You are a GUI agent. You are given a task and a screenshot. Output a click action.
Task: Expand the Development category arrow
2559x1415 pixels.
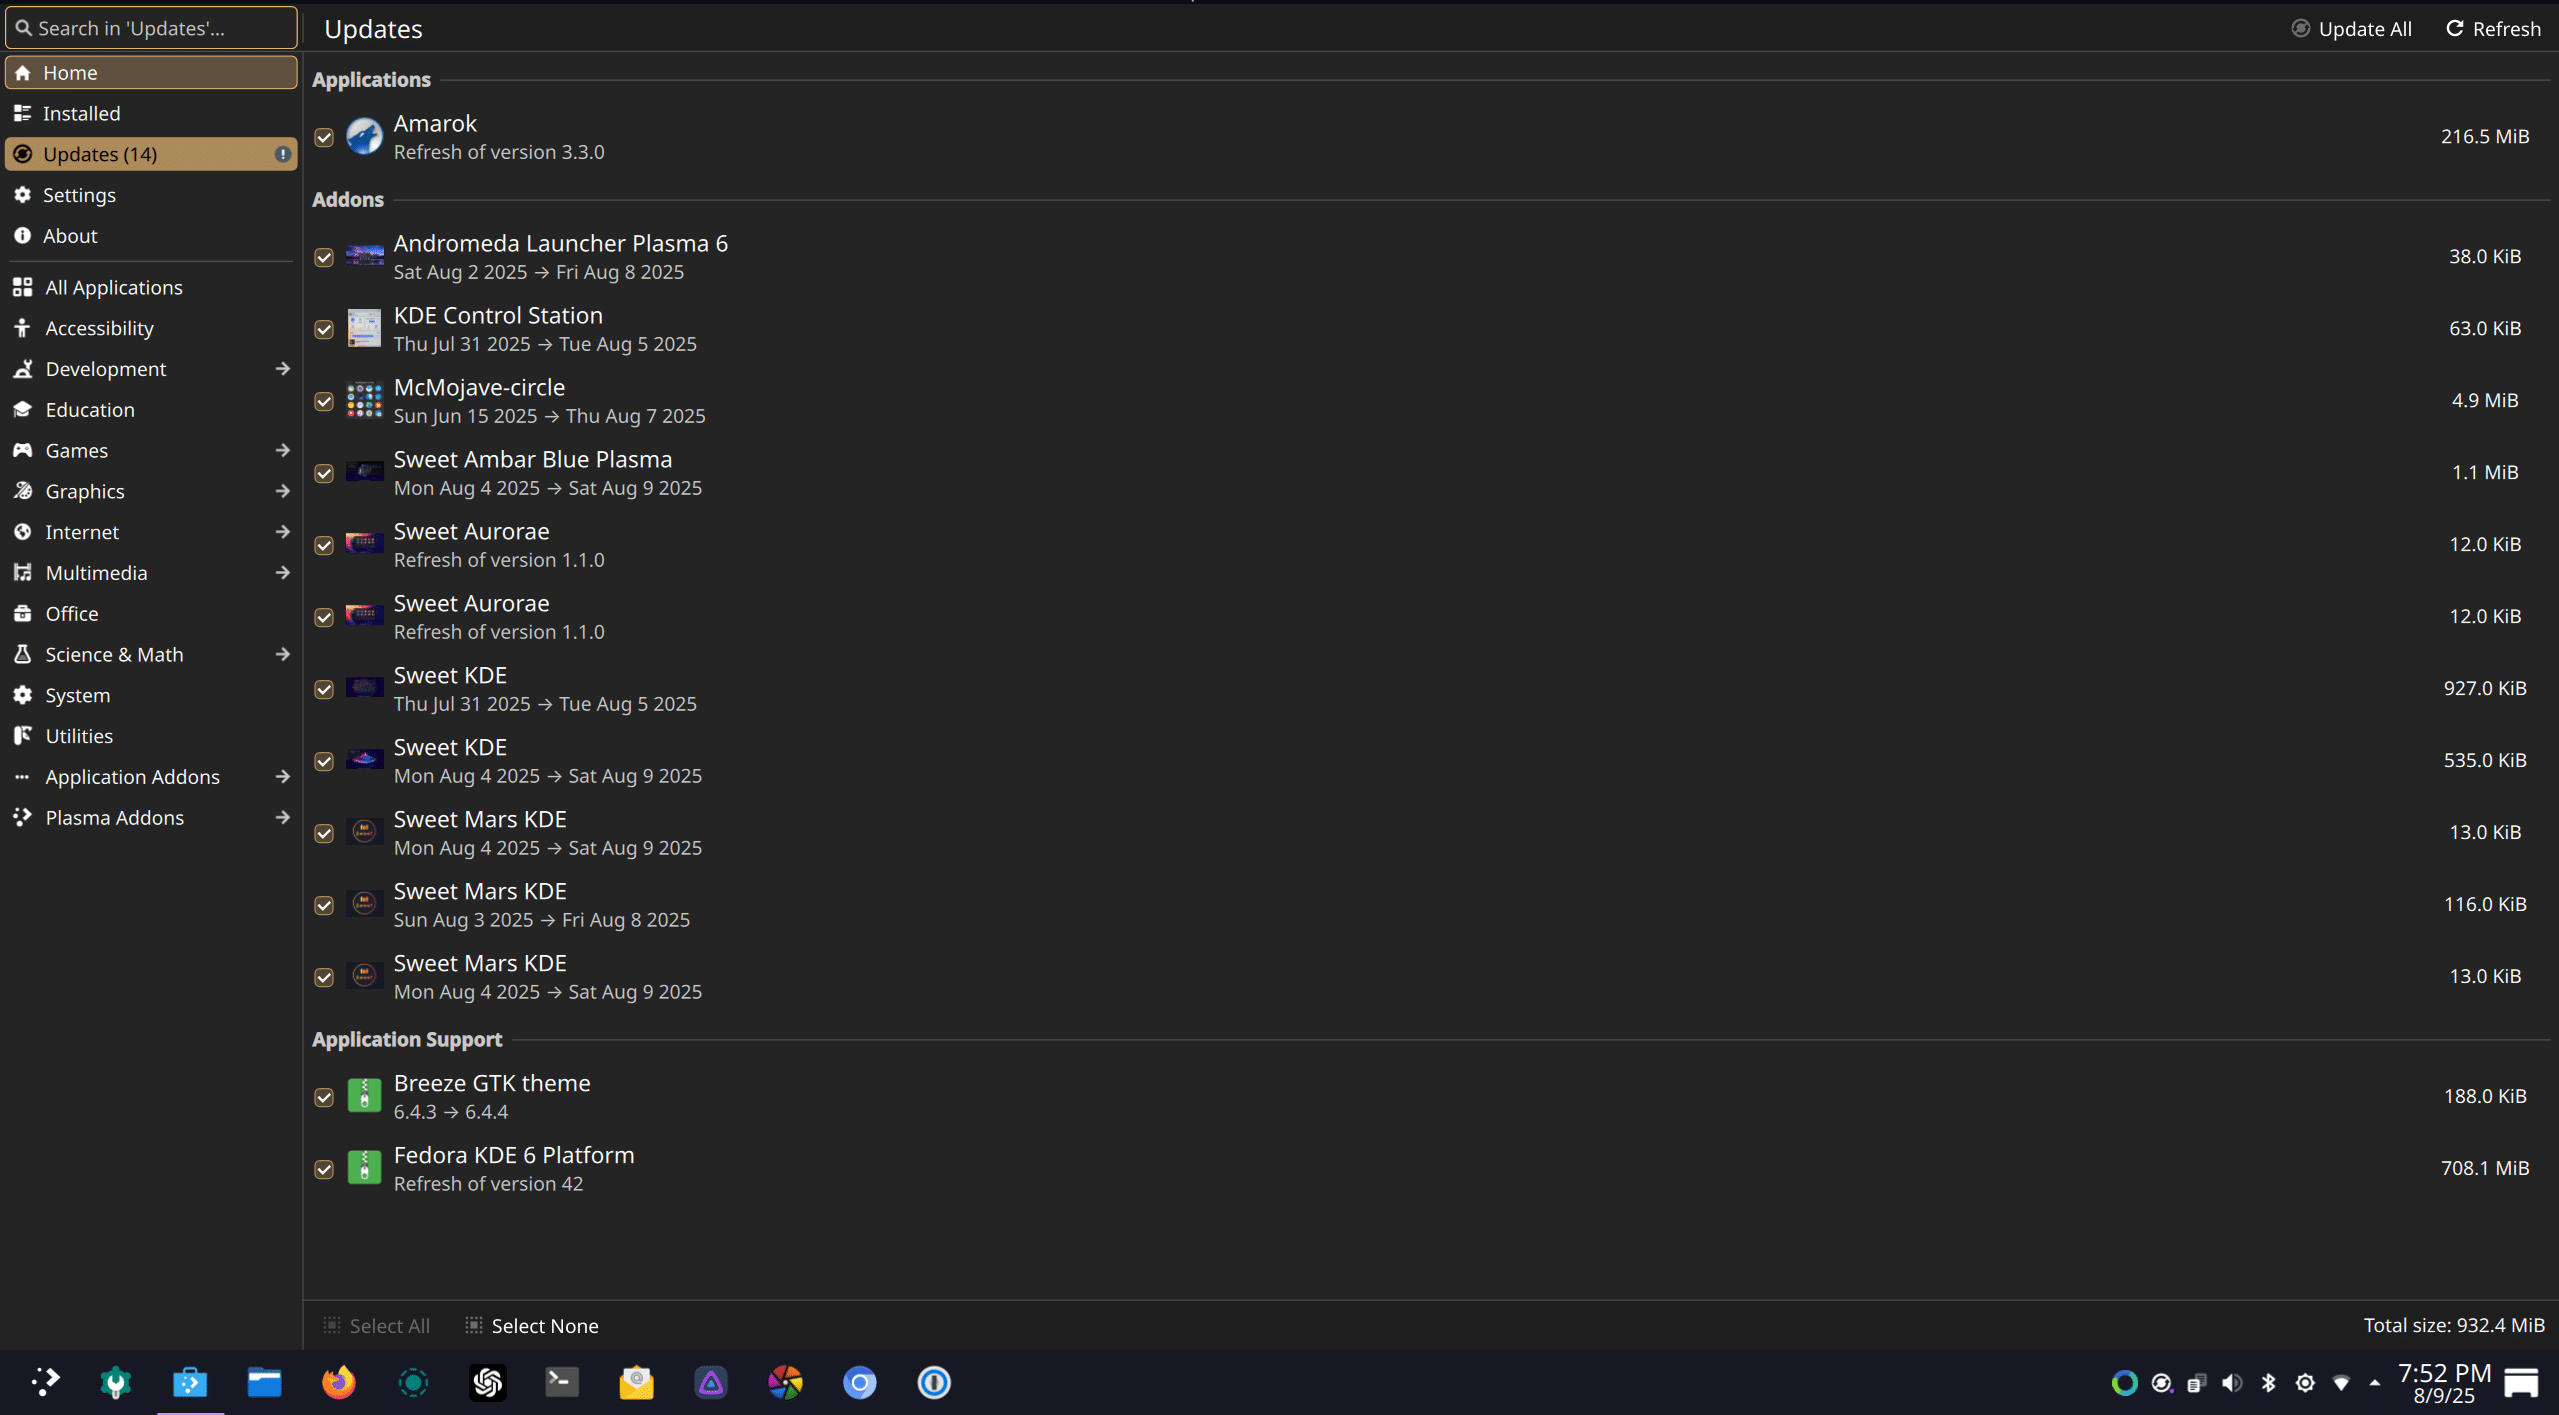pos(282,369)
